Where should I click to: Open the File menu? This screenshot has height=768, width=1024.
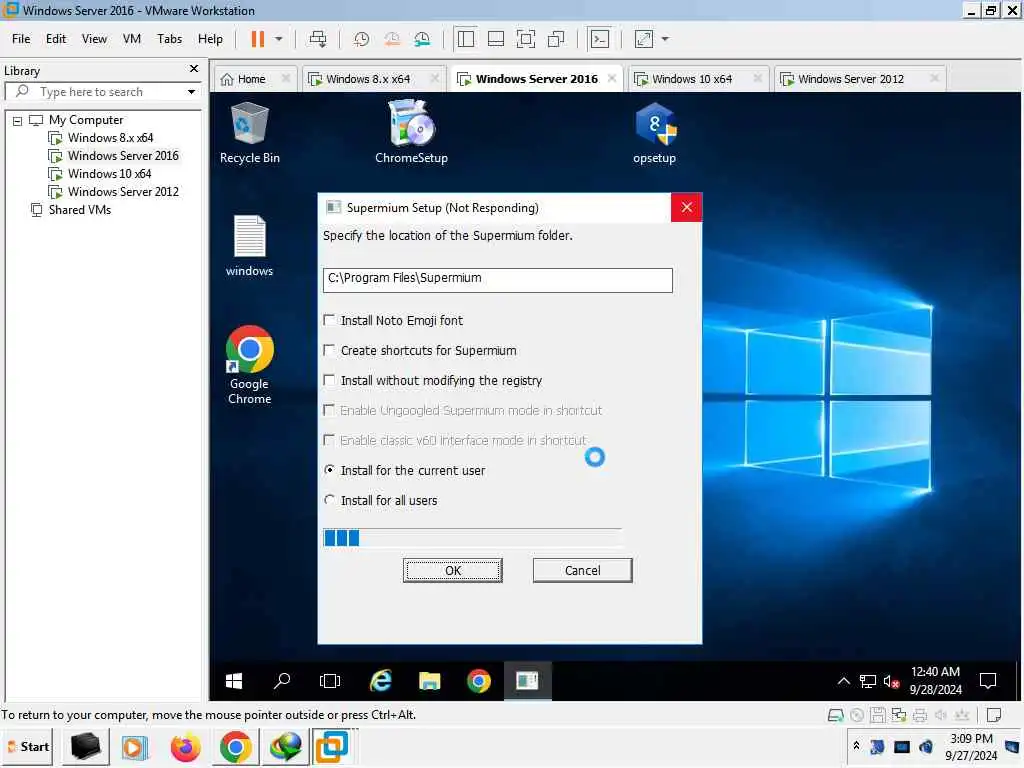click(21, 39)
